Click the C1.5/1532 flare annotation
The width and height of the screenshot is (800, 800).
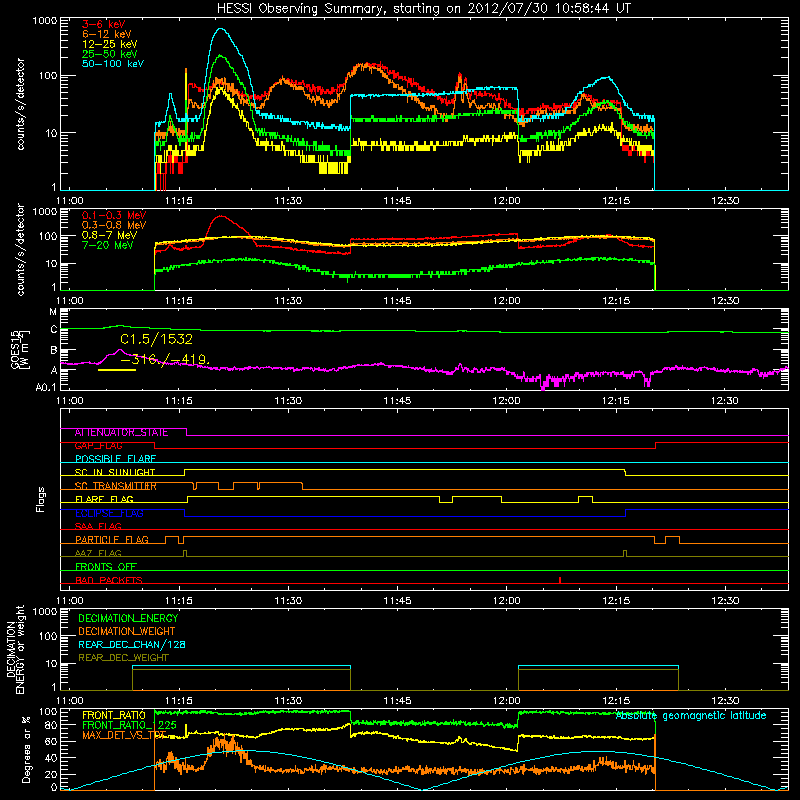click(x=157, y=339)
